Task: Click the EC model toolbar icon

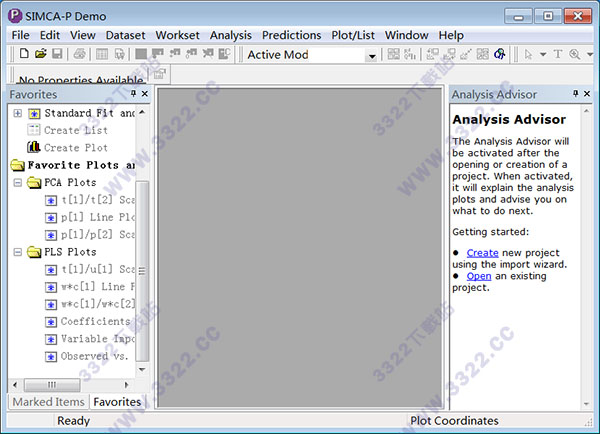Action: coord(224,54)
